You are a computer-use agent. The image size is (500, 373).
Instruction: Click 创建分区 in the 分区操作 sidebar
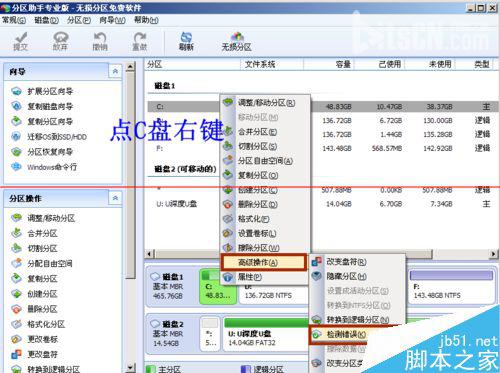[42, 294]
